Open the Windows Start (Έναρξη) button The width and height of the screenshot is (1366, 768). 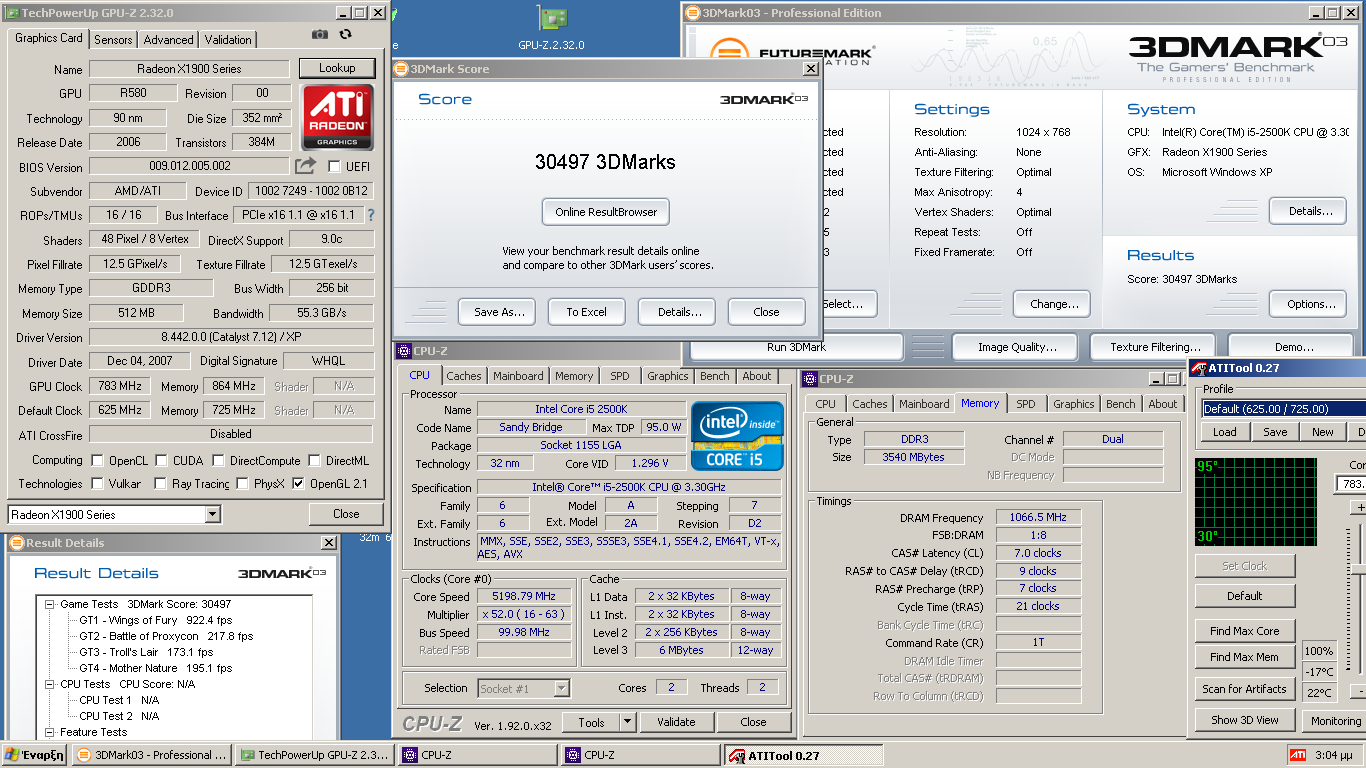[34, 755]
